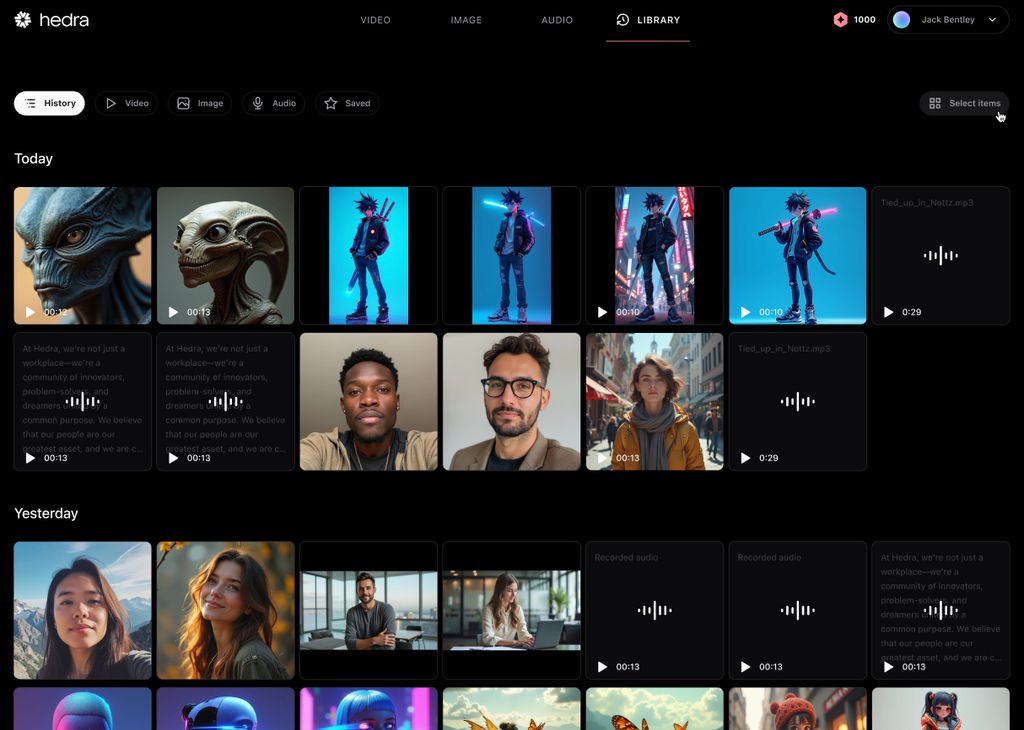Toggle the History filter

click(x=50, y=103)
